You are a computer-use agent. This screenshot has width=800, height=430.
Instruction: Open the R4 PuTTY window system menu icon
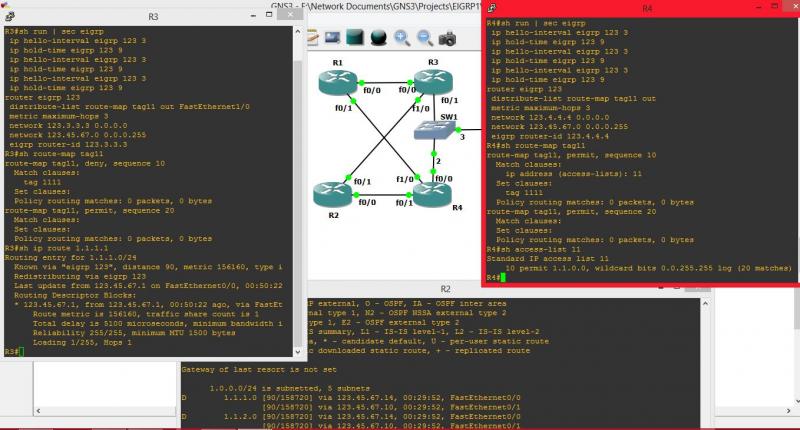(x=492, y=8)
